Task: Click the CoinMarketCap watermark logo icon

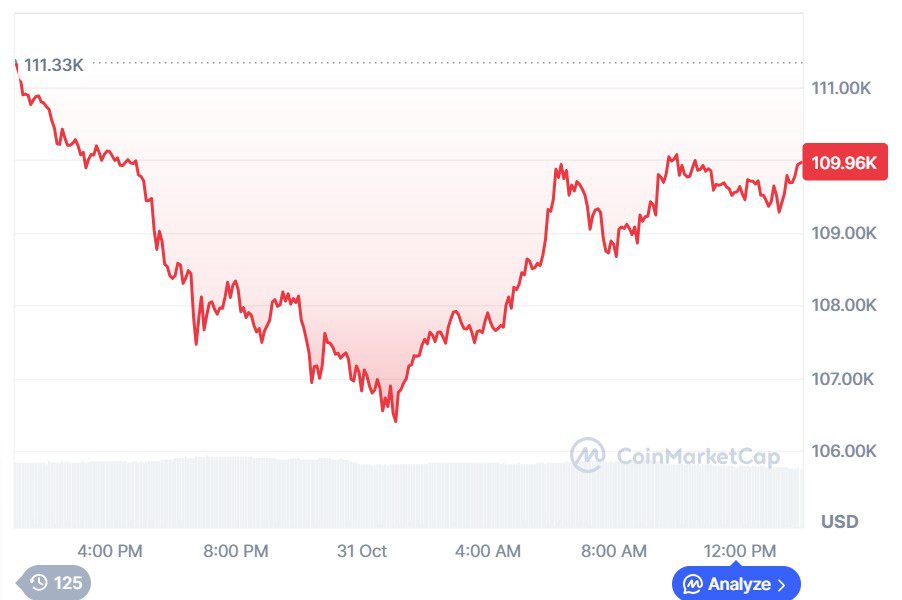Action: (x=588, y=456)
